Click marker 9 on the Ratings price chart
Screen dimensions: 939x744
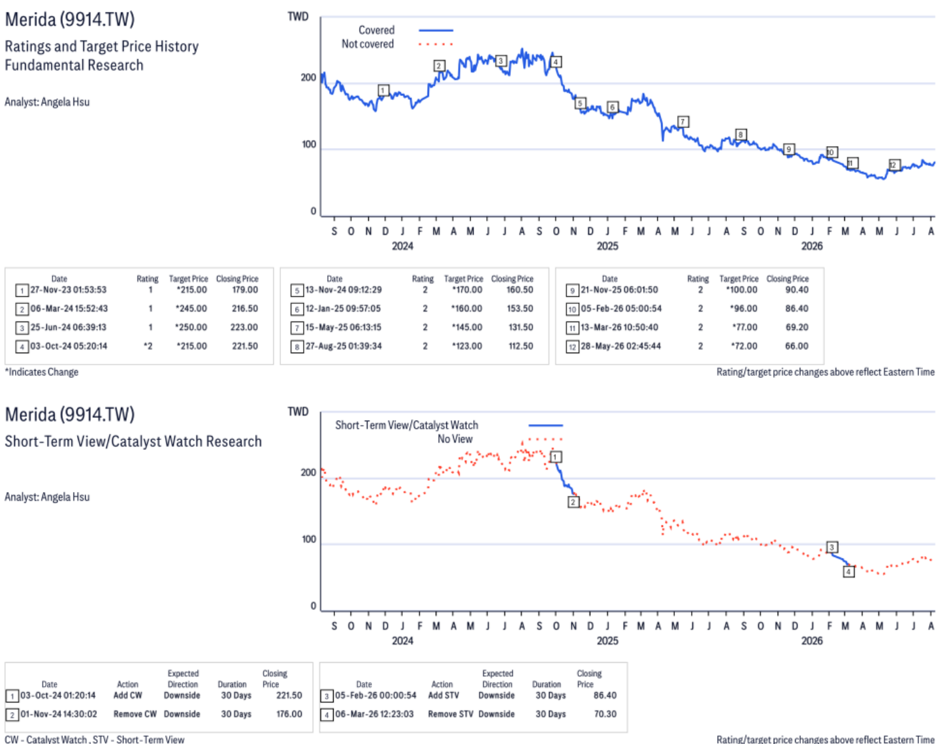click(x=789, y=149)
